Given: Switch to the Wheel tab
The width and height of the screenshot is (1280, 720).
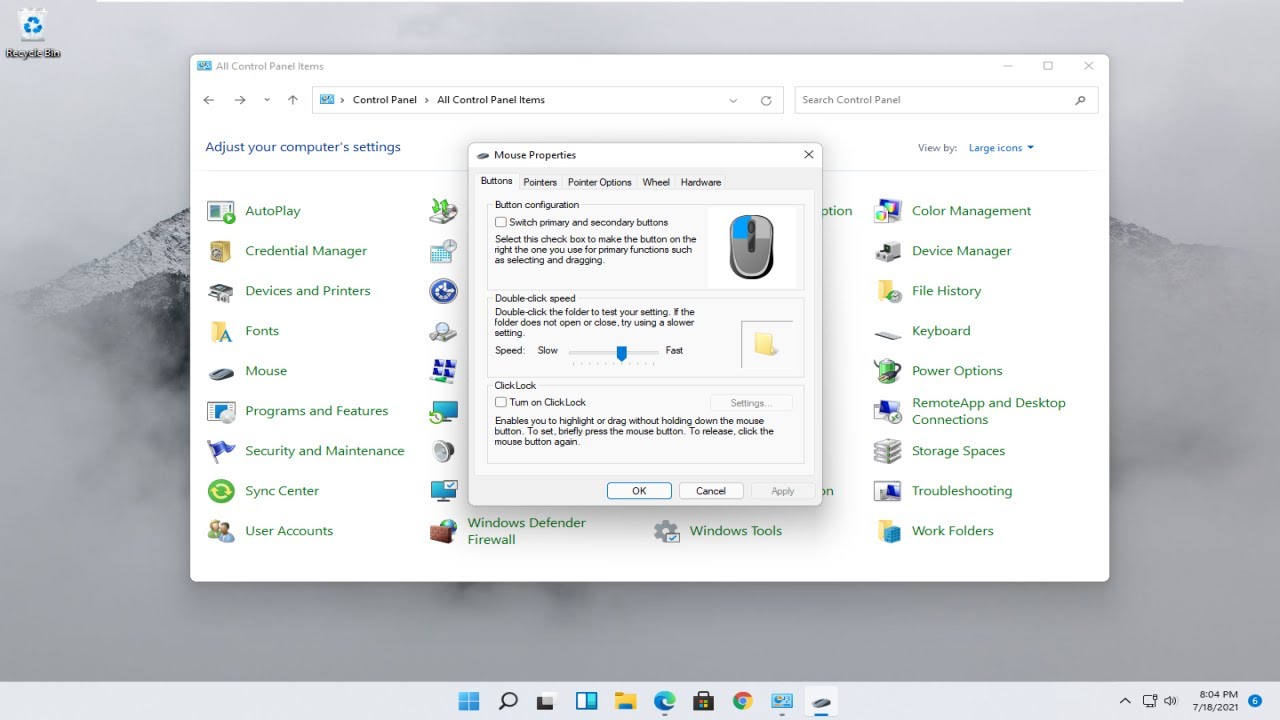Looking at the screenshot, I should [x=656, y=182].
